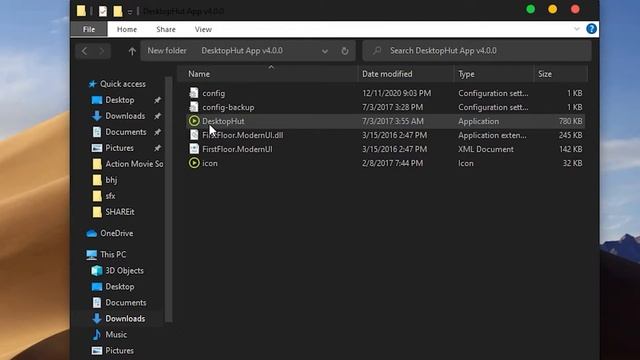
Task: Click the Properties quick access toolbar icon
Action: point(102,11)
